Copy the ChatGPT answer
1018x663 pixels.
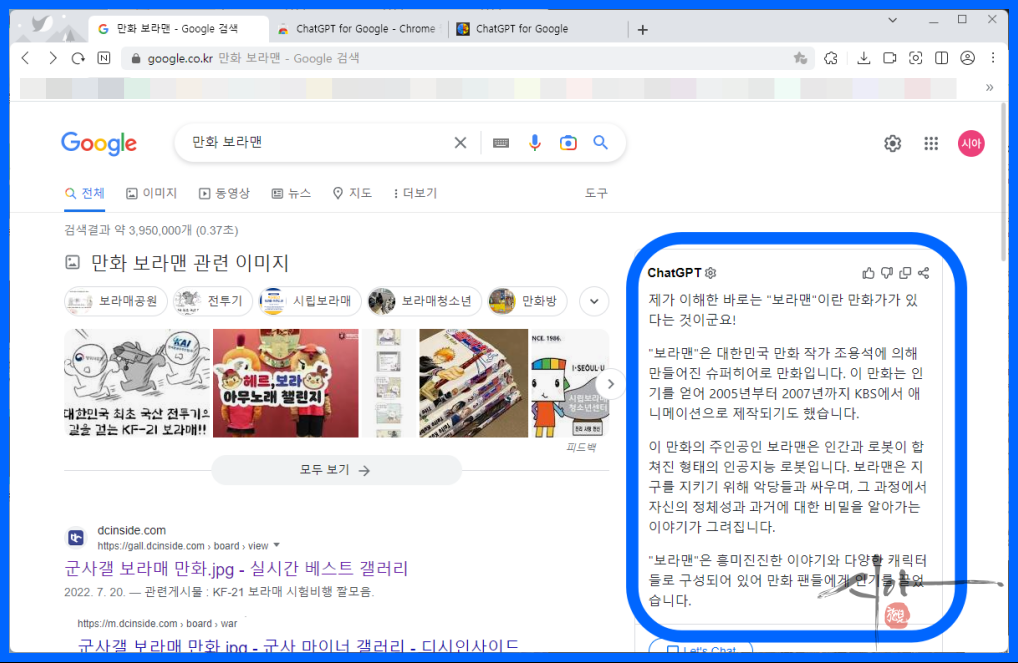[905, 273]
